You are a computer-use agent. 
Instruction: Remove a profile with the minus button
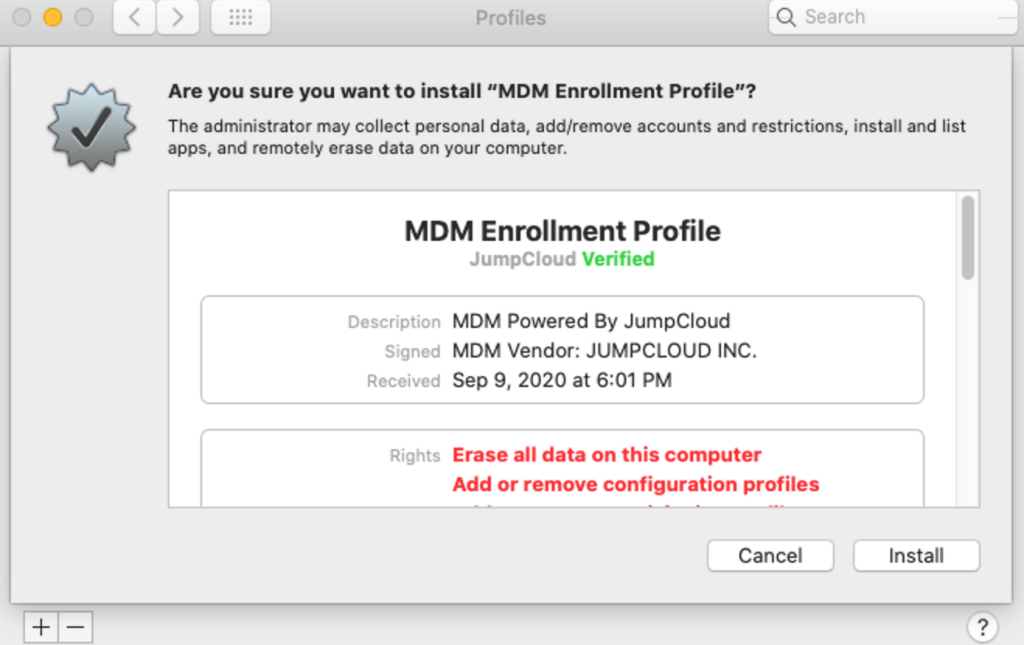76,627
